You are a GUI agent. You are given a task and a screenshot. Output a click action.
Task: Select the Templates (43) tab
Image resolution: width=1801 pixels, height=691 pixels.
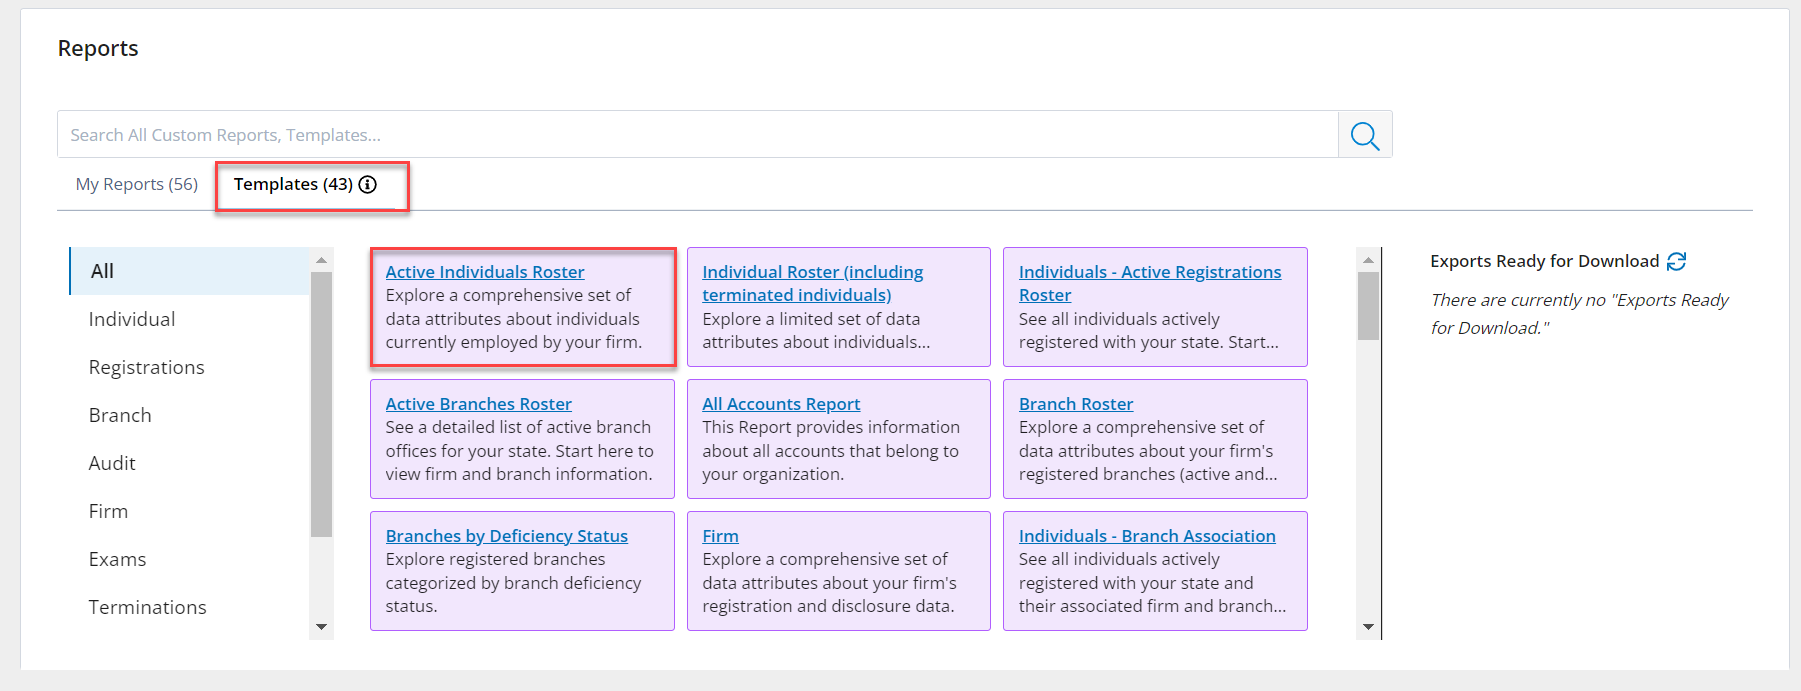[x=293, y=184]
